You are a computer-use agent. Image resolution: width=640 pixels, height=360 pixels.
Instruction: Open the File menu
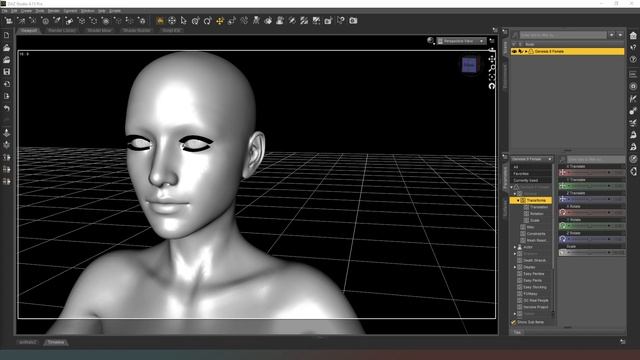pyautogui.click(x=4, y=11)
